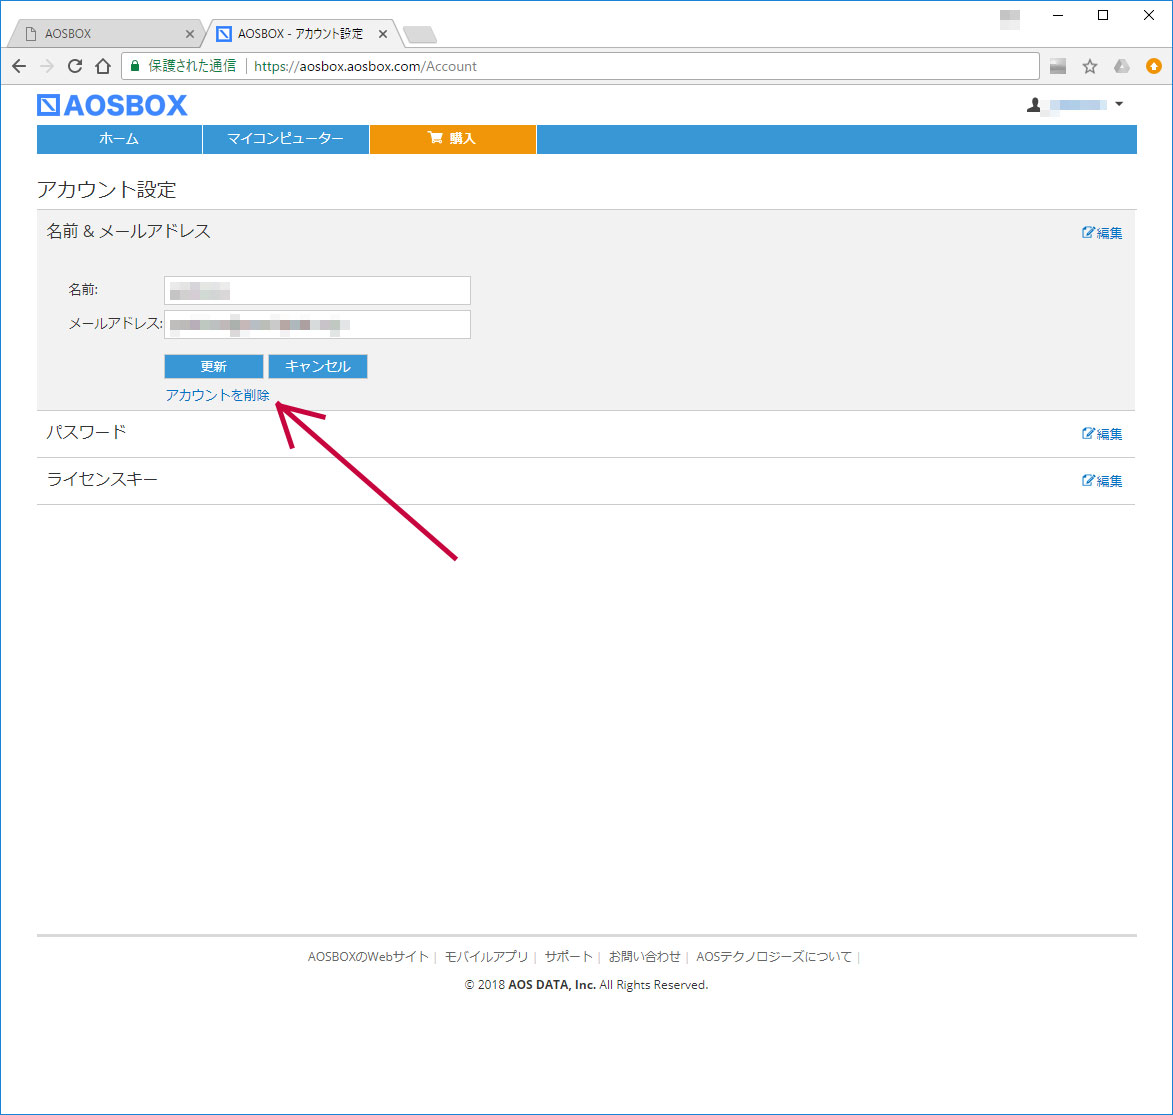Reload the current page
Screen dimensions: 1173x1115
click(x=75, y=66)
